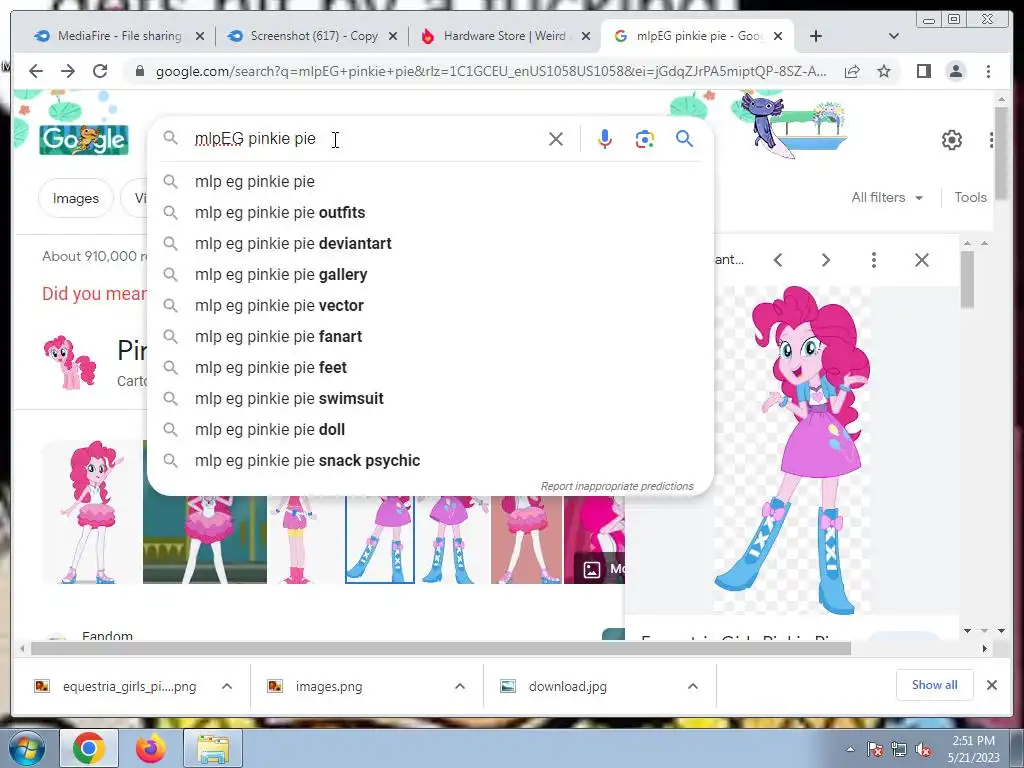The image size is (1024, 768).
Task: Go back to the previous page
Action: (36, 71)
